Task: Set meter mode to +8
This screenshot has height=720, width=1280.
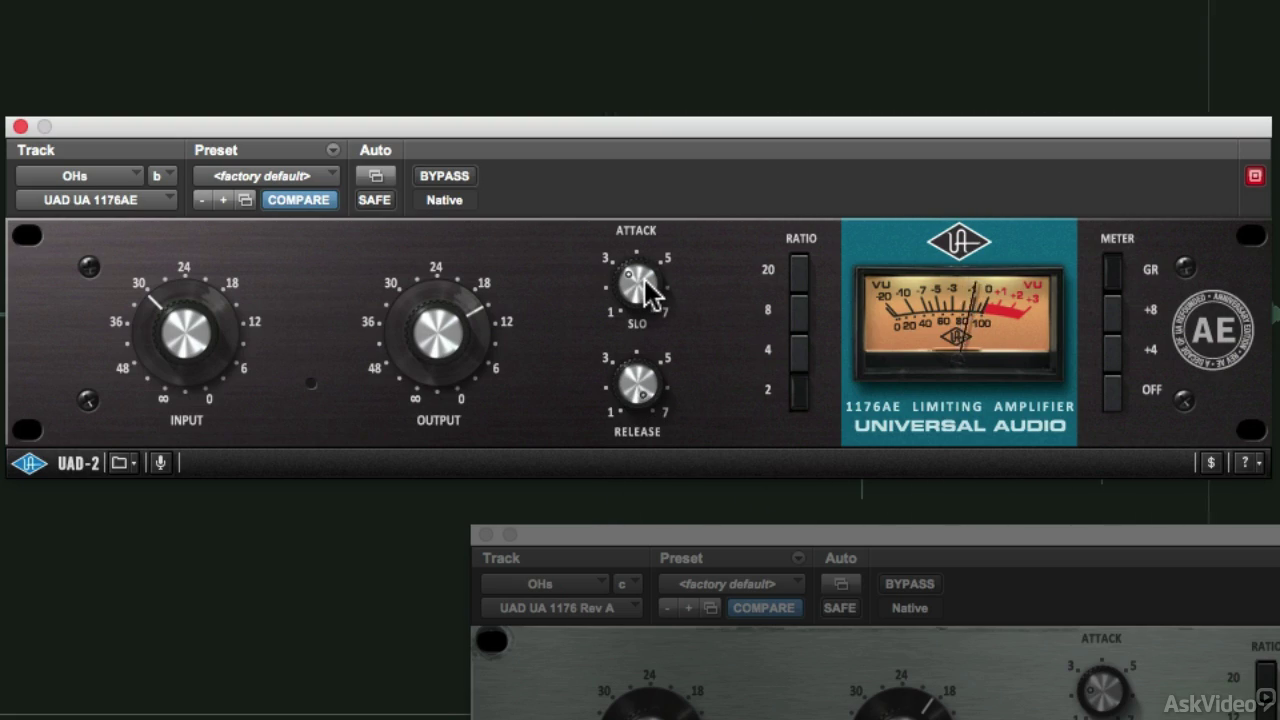Action: click(1112, 311)
